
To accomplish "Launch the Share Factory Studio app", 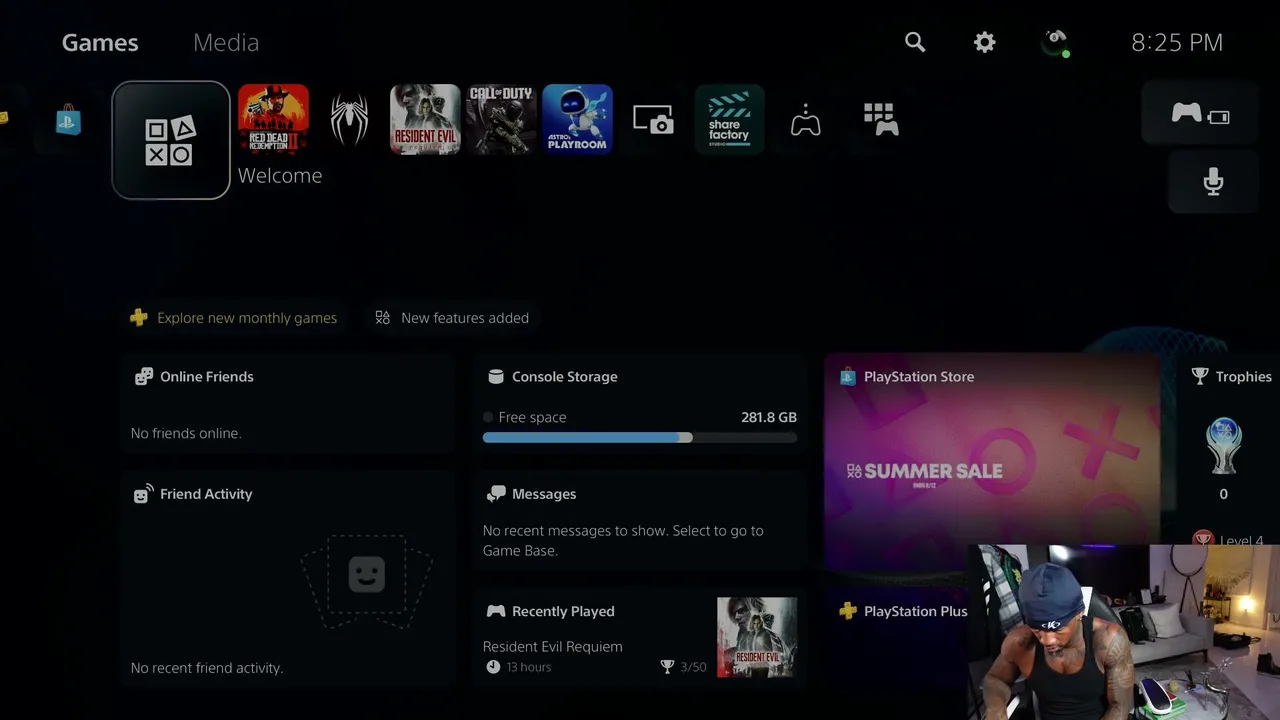I will (729, 119).
